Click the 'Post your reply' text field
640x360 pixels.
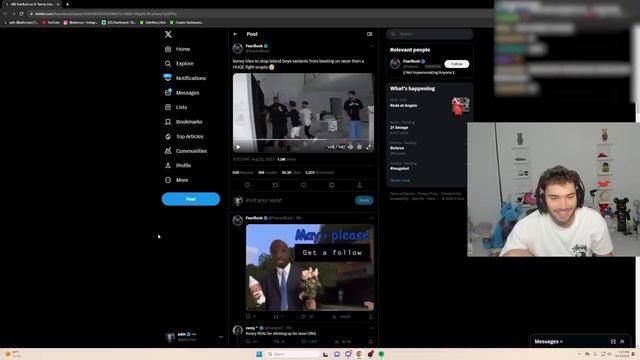(298, 200)
